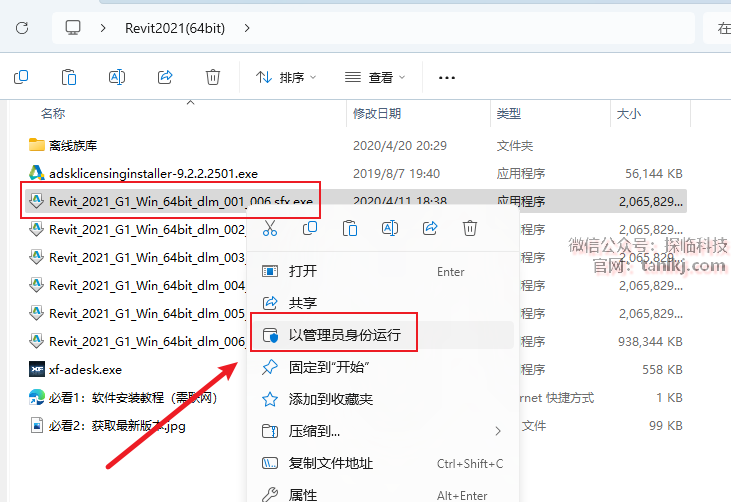Click the Rename icon in the context menu

click(x=390, y=228)
